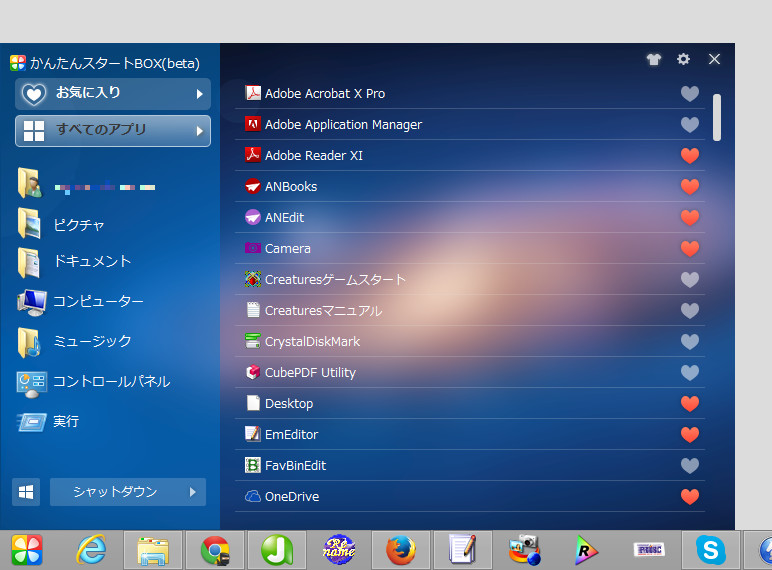Click the CrystalDiskMark icon
The height and width of the screenshot is (570, 772).
253,341
